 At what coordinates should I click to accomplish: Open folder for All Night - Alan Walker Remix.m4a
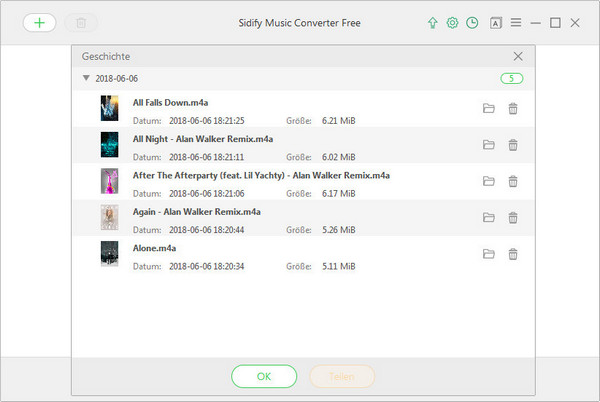coord(489,145)
